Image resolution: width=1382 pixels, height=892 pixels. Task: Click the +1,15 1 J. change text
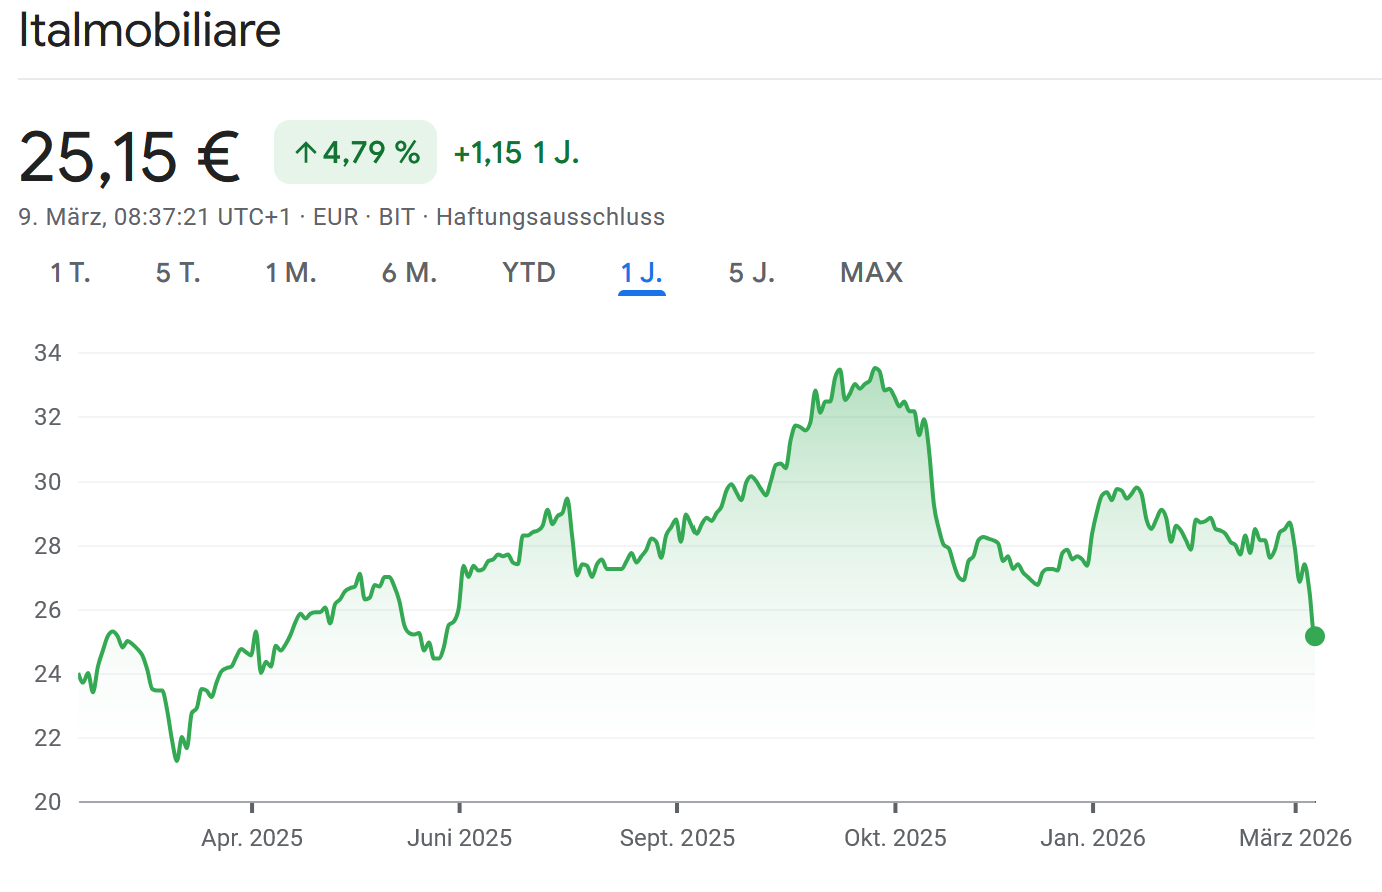(x=516, y=153)
